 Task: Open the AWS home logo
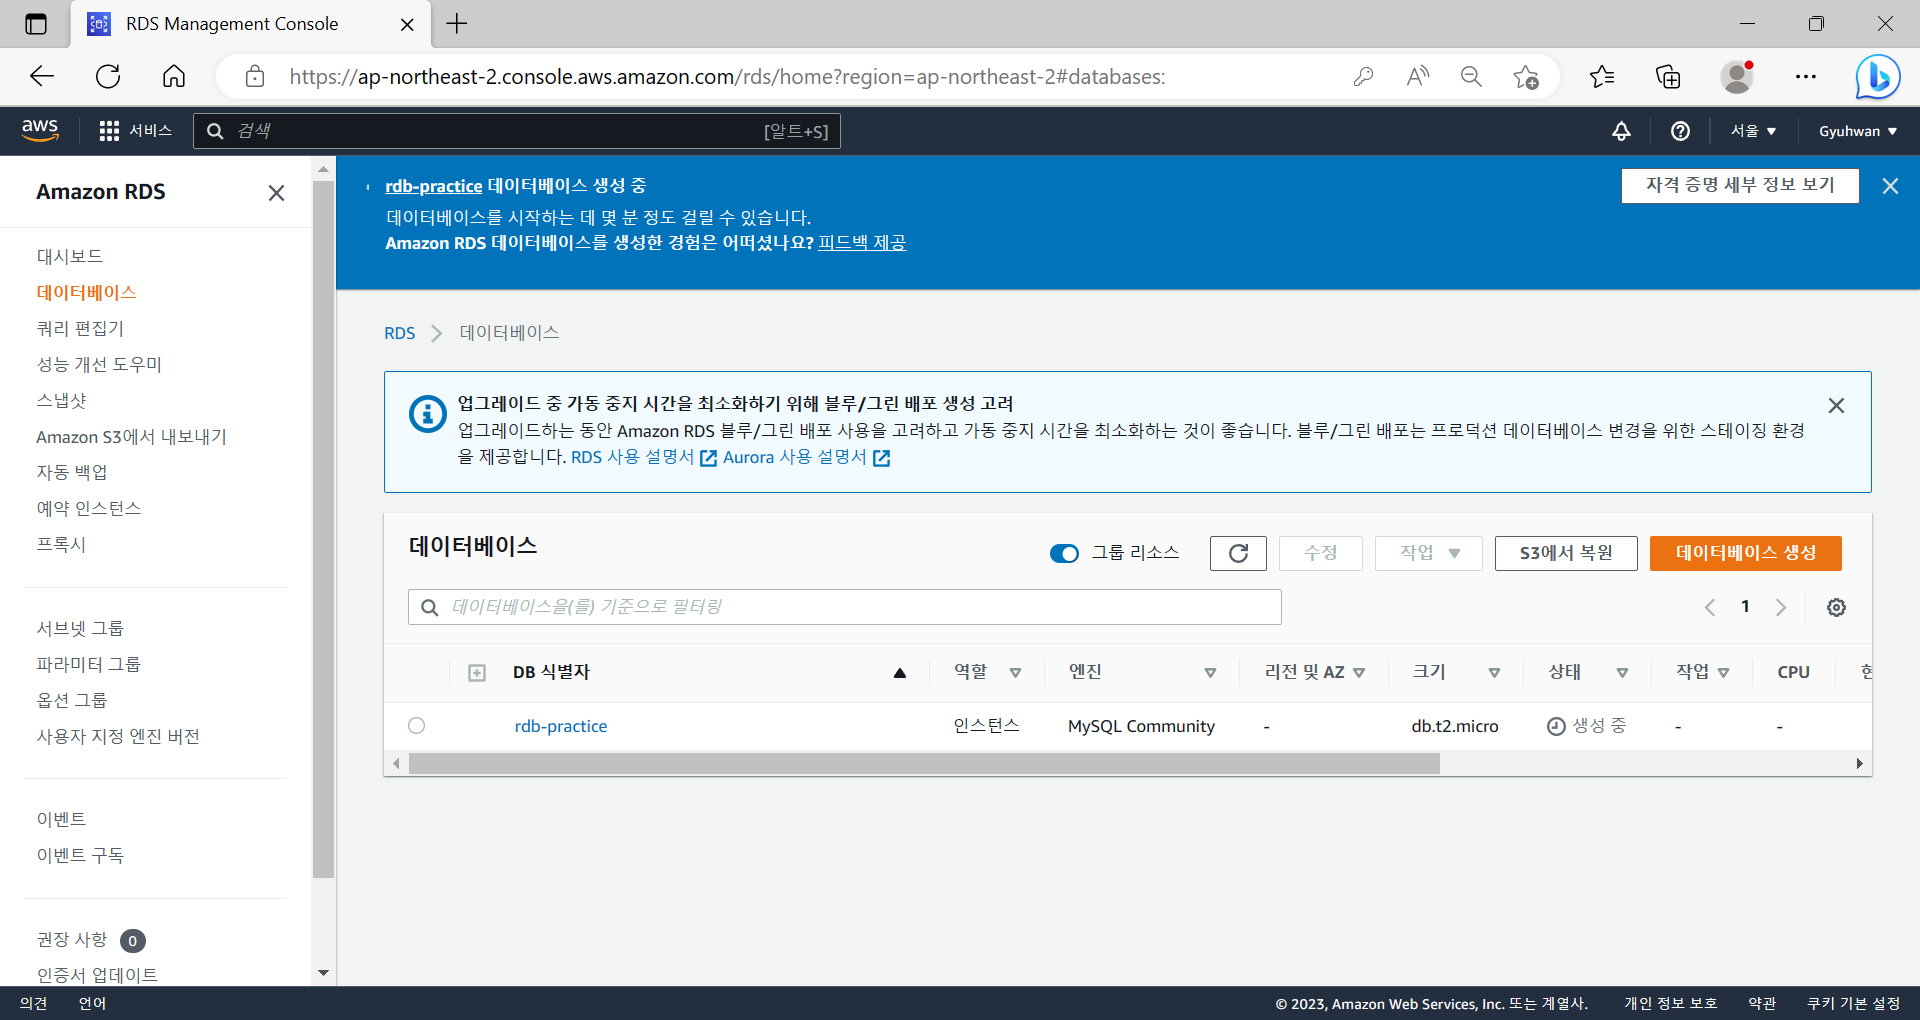40,130
